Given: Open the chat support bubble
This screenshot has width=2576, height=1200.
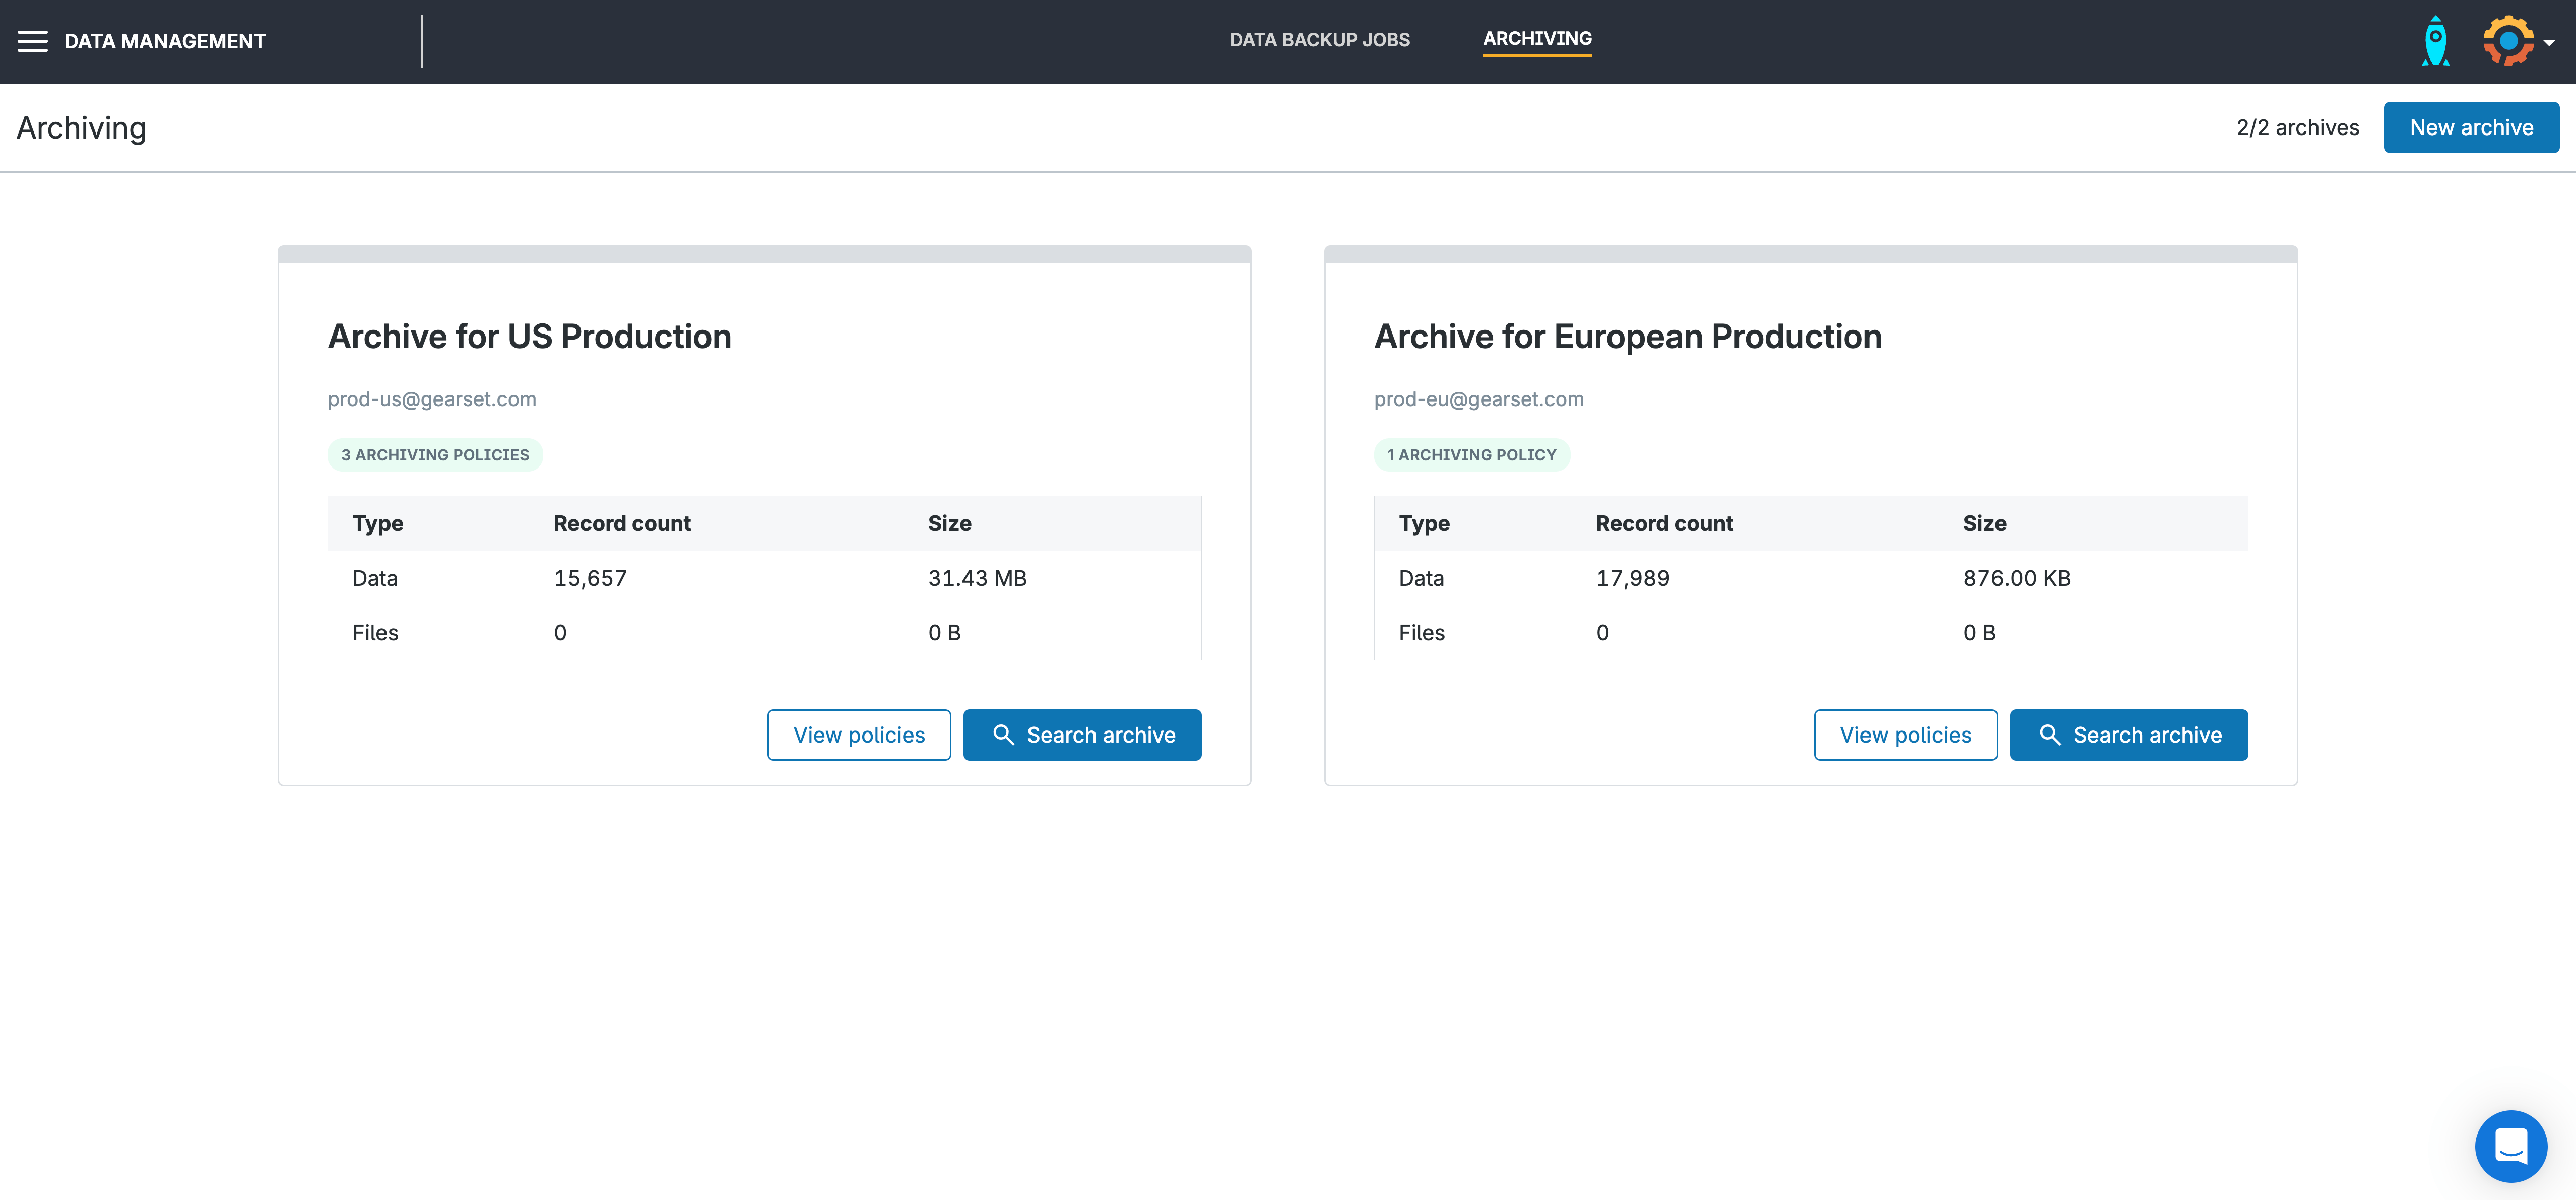Looking at the screenshot, I should (x=2510, y=1146).
